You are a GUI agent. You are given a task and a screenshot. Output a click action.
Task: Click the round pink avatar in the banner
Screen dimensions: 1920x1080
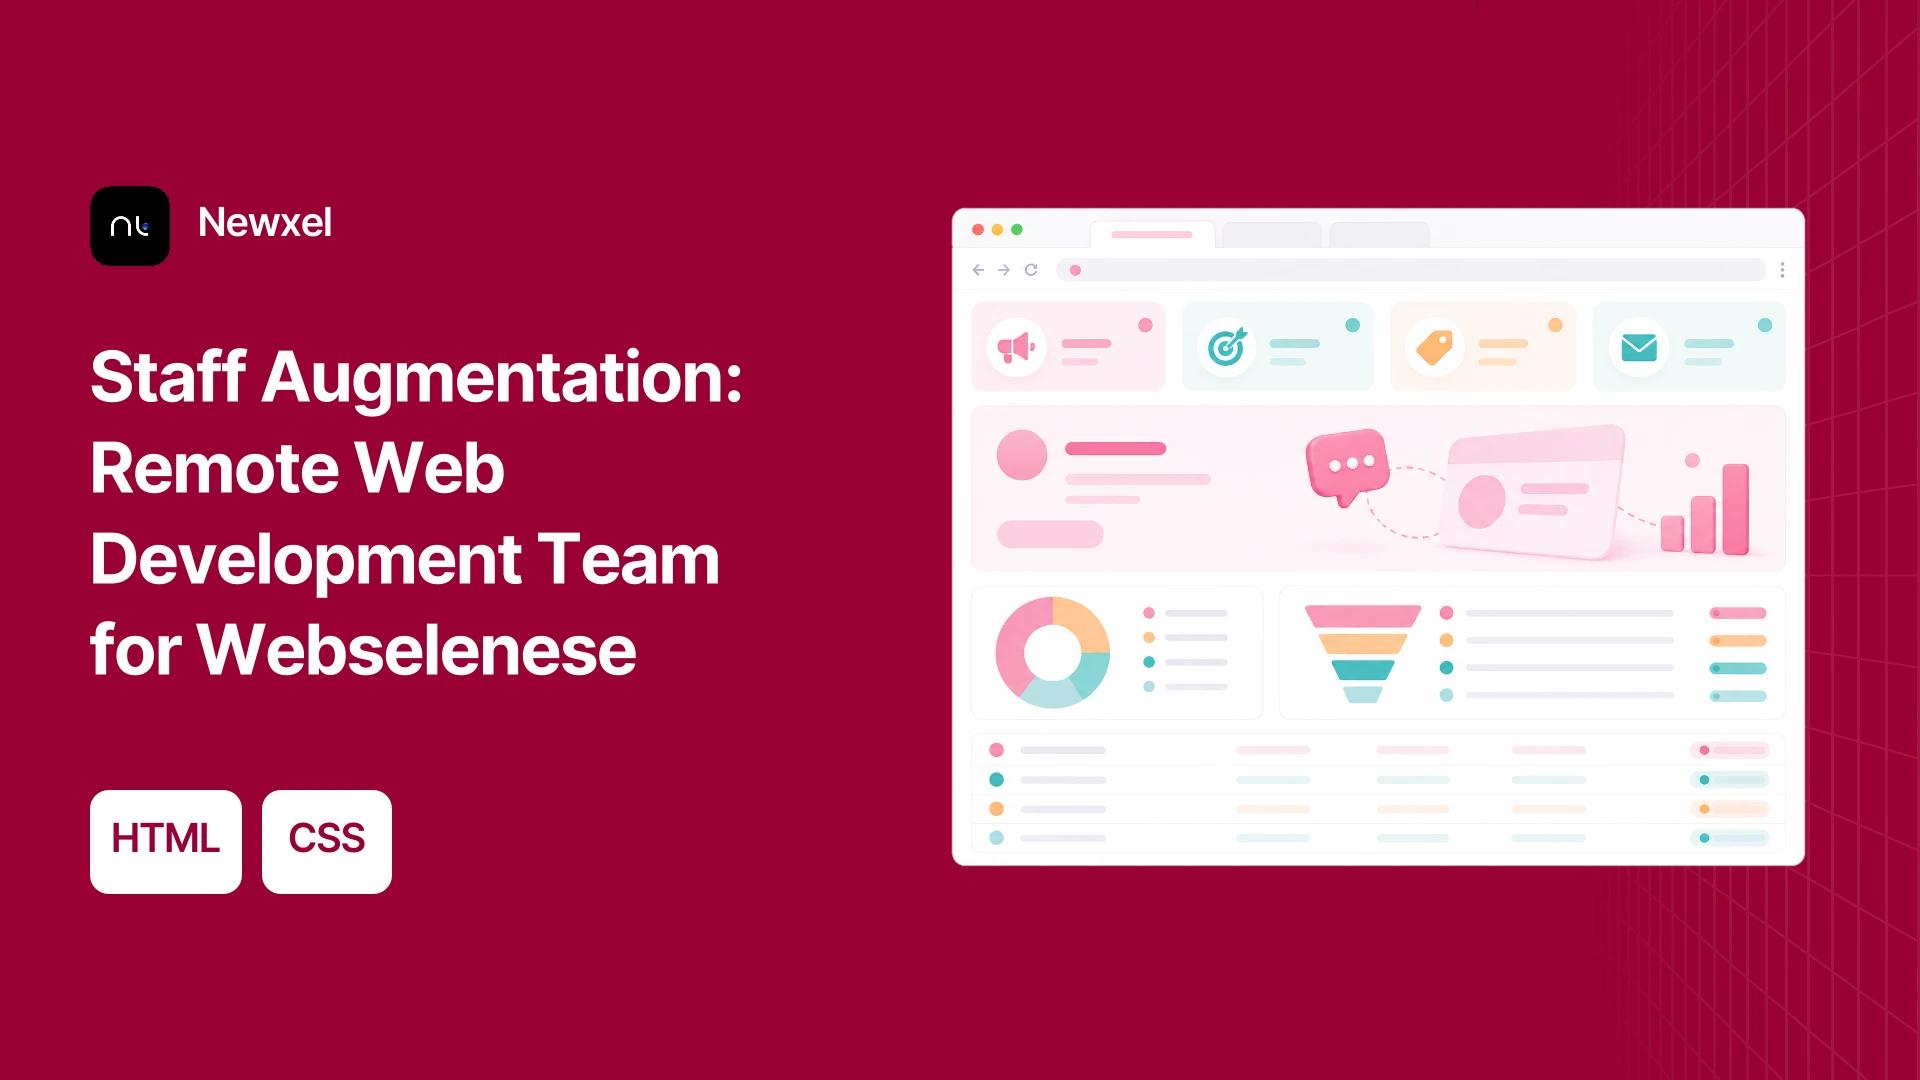point(1022,455)
